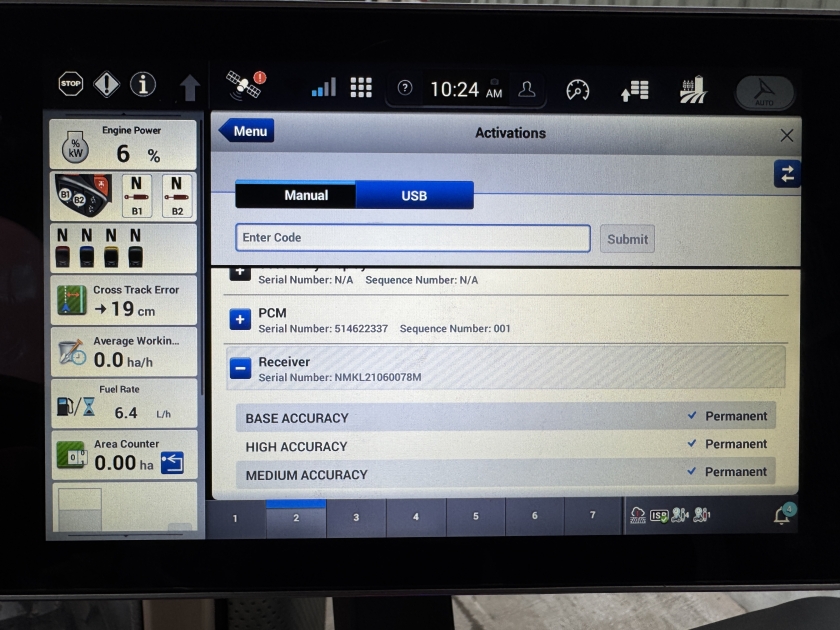
Task: Collapse the Receiver activation entry
Action: pyautogui.click(x=240, y=369)
